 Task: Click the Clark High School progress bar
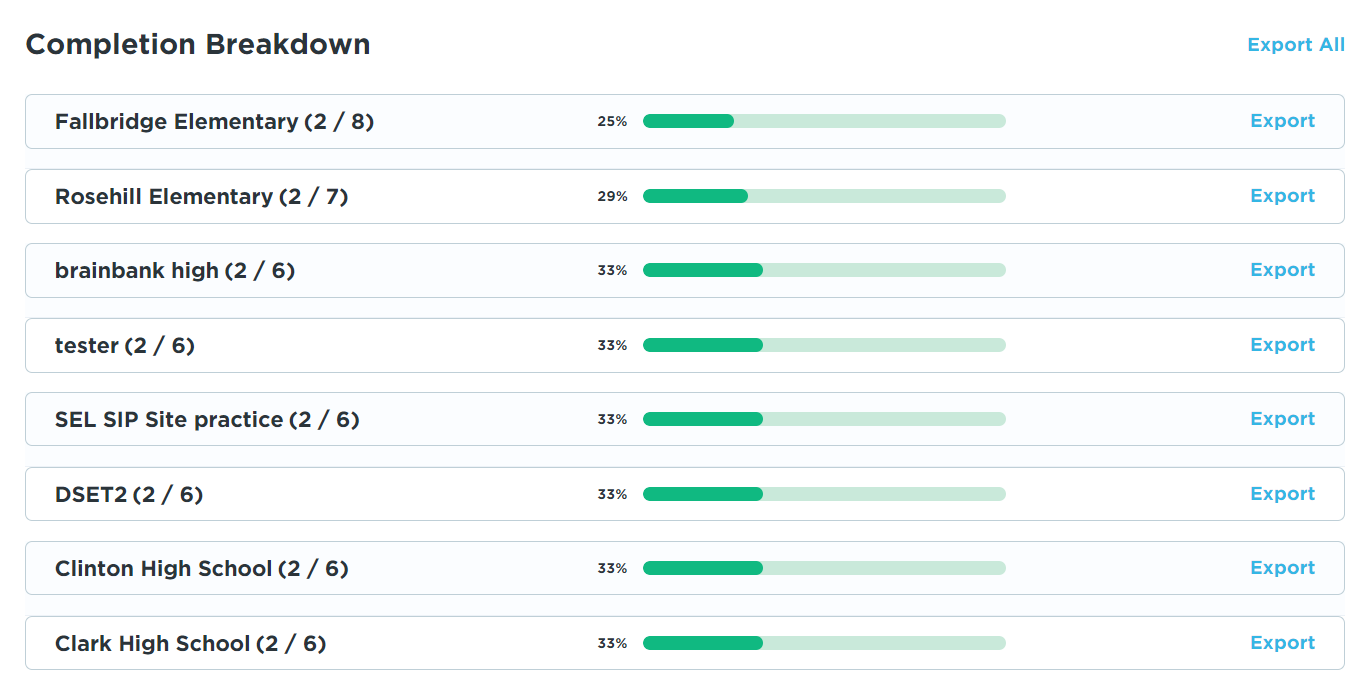tap(824, 643)
